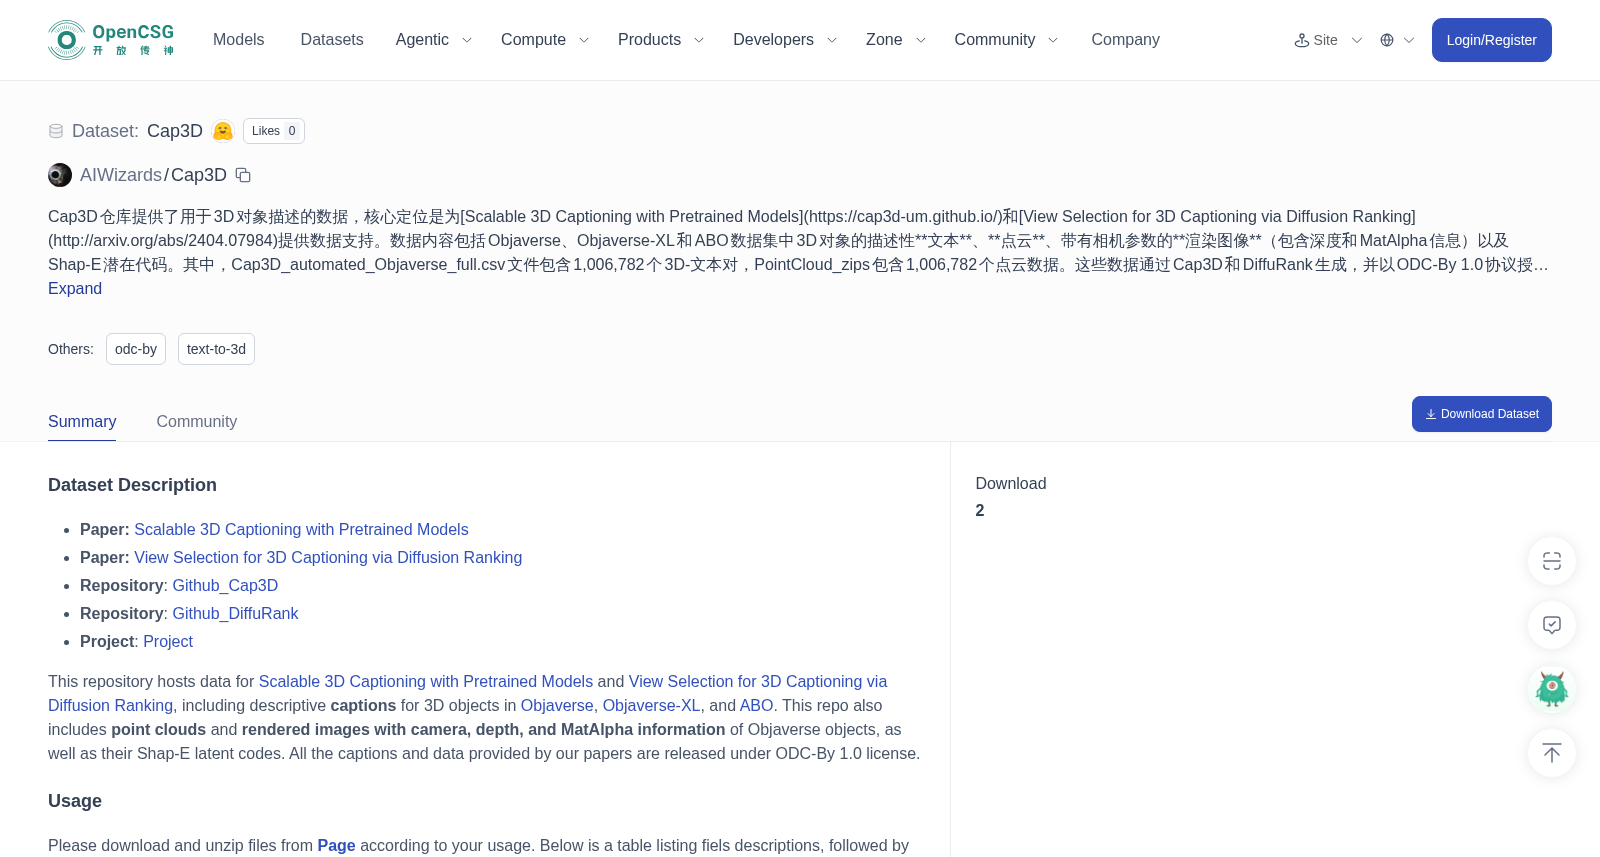Screen dimensions: 1600x857
Task: Copy the AIWizards/Cap3D repository path
Action: tap(243, 175)
